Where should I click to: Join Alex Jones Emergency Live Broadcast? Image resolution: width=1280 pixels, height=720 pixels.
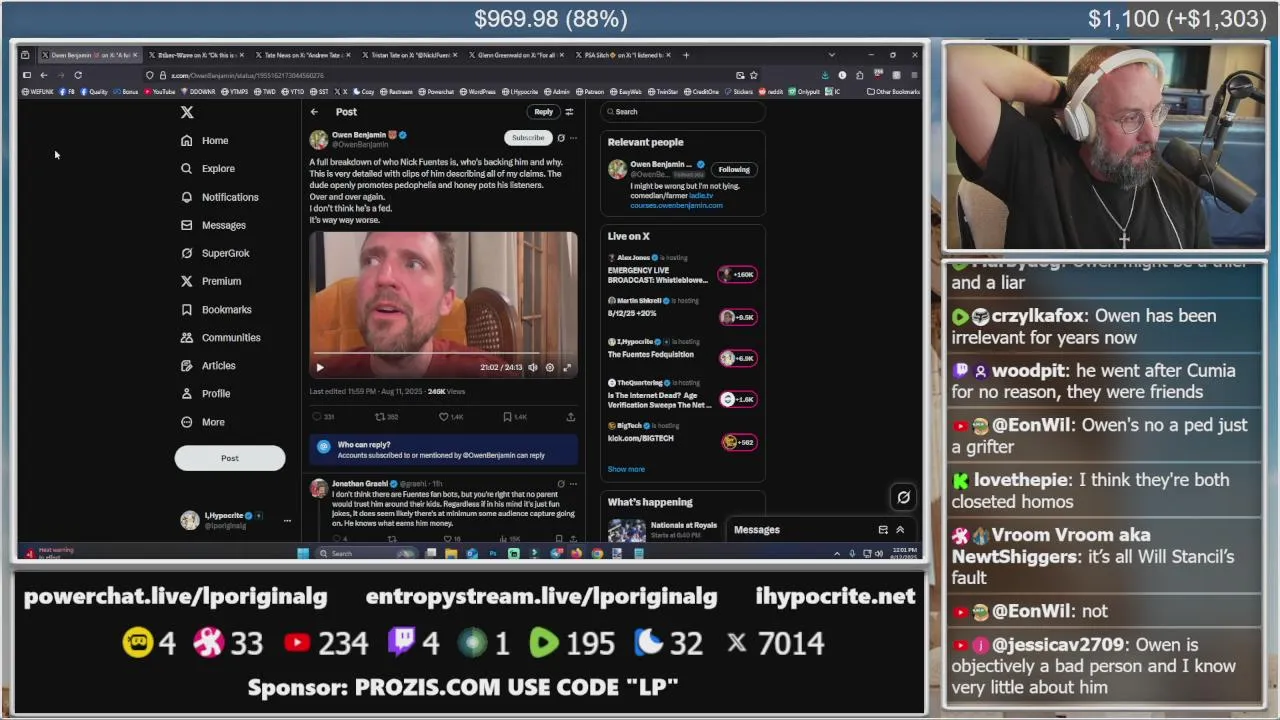(683, 270)
